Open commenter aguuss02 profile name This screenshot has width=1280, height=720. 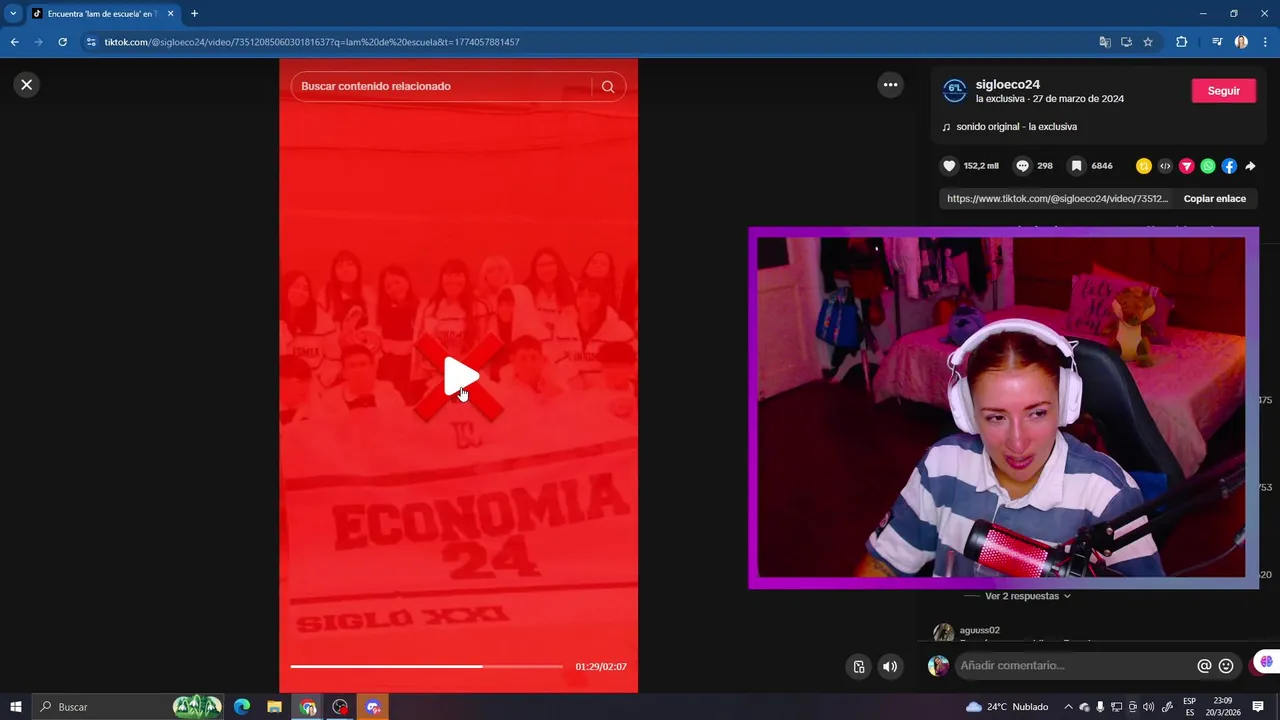979,630
